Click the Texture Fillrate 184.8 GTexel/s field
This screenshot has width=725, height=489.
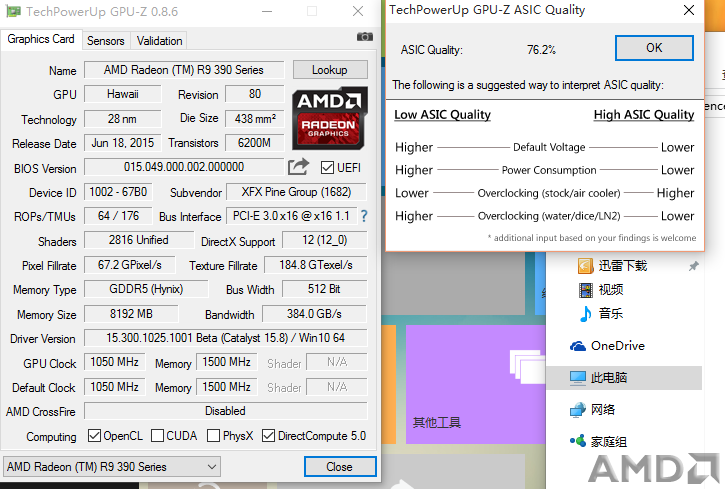(x=316, y=265)
